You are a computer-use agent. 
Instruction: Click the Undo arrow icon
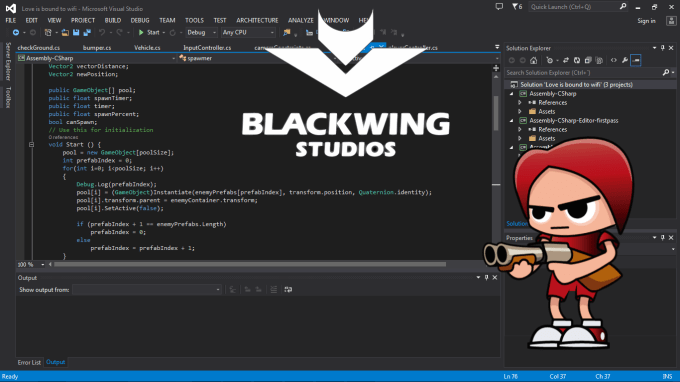point(102,33)
